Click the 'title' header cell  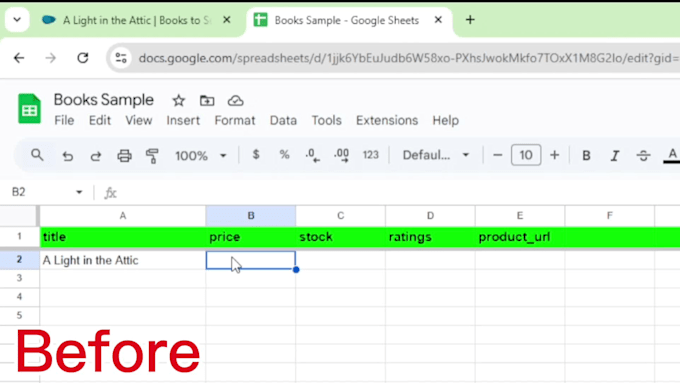coord(123,237)
